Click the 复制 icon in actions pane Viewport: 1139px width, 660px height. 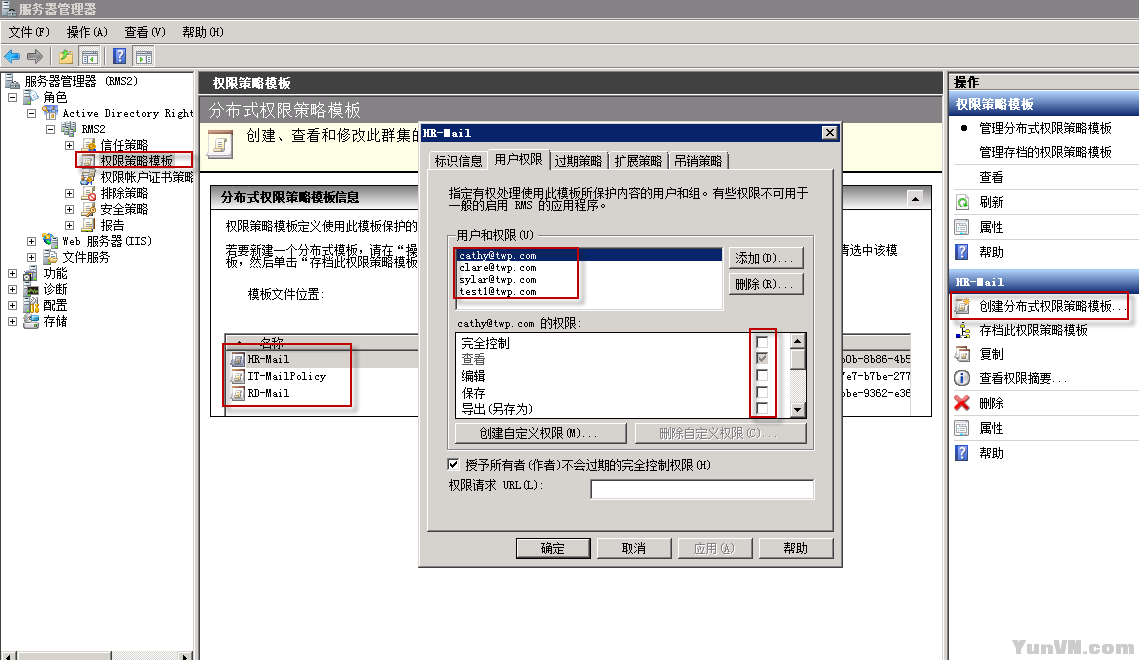[962, 354]
